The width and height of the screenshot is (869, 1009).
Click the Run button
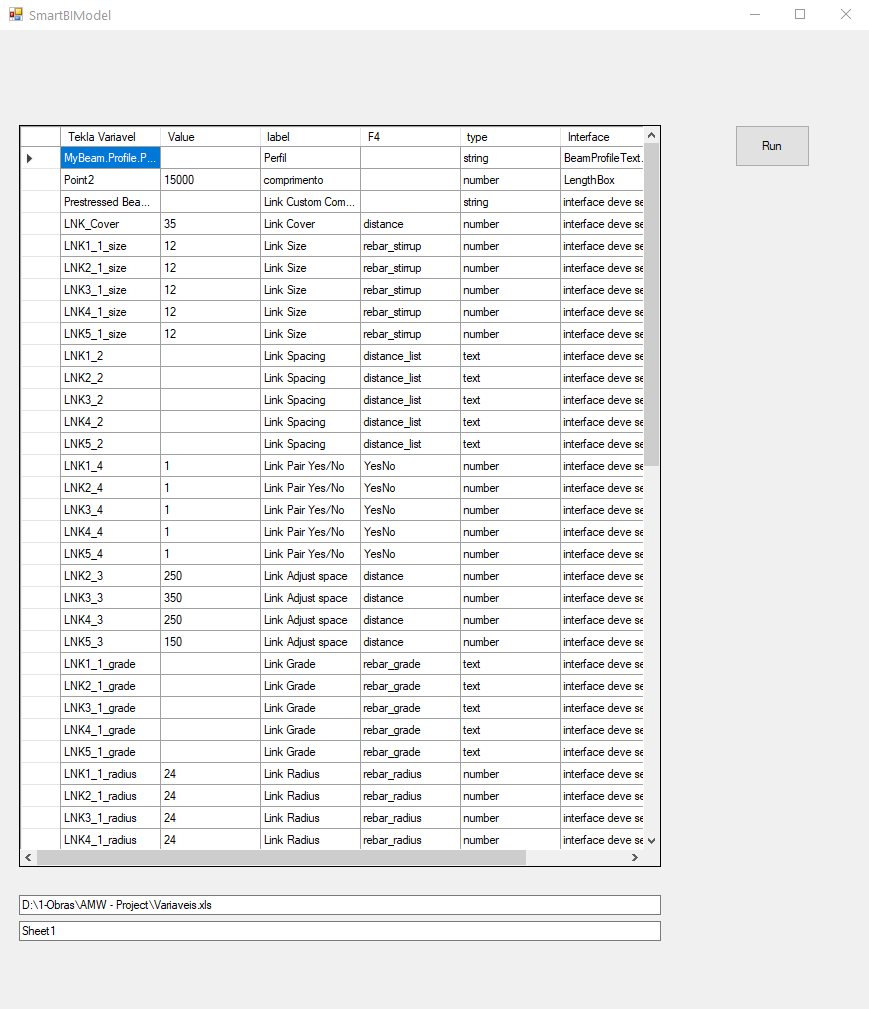[771, 145]
